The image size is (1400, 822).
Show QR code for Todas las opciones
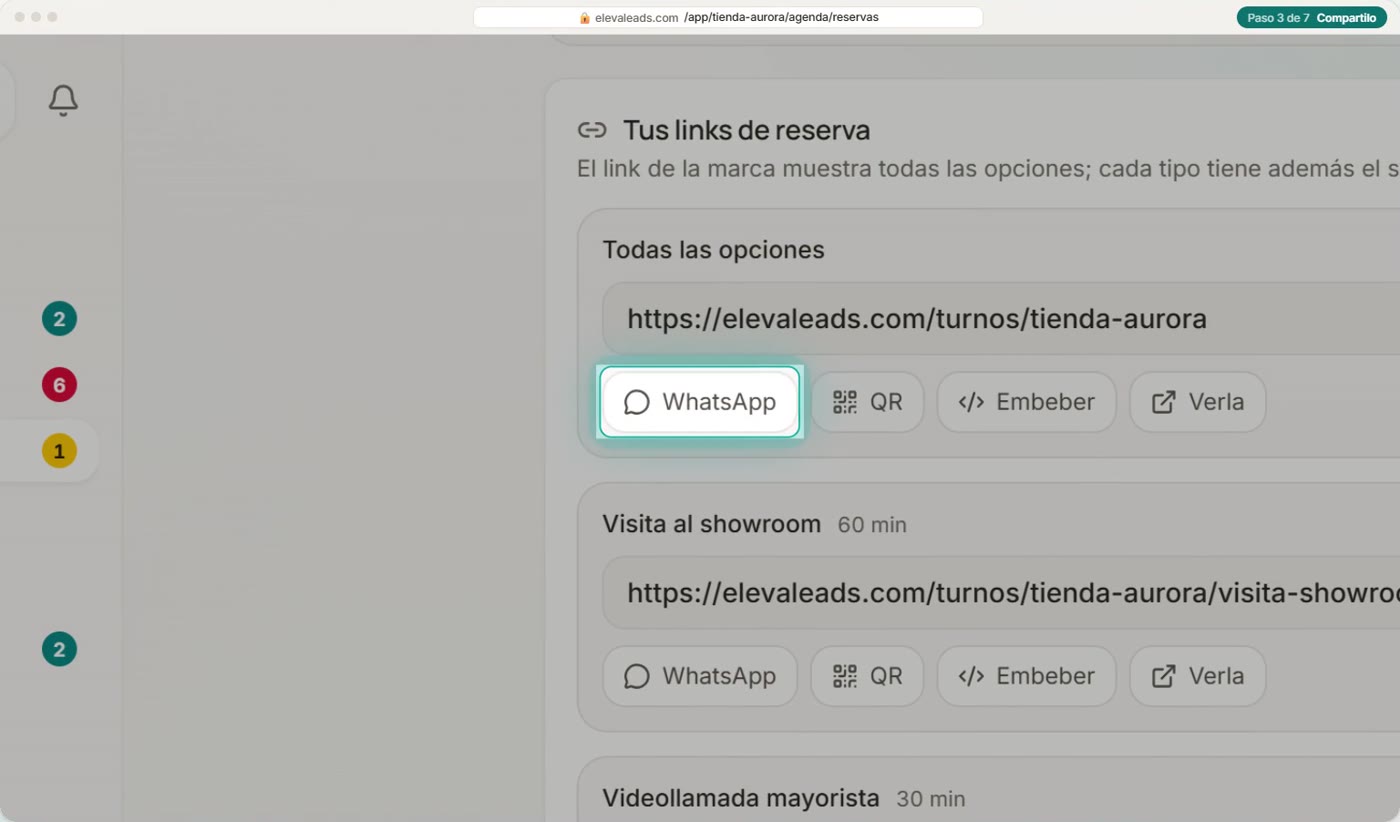pyautogui.click(x=867, y=402)
